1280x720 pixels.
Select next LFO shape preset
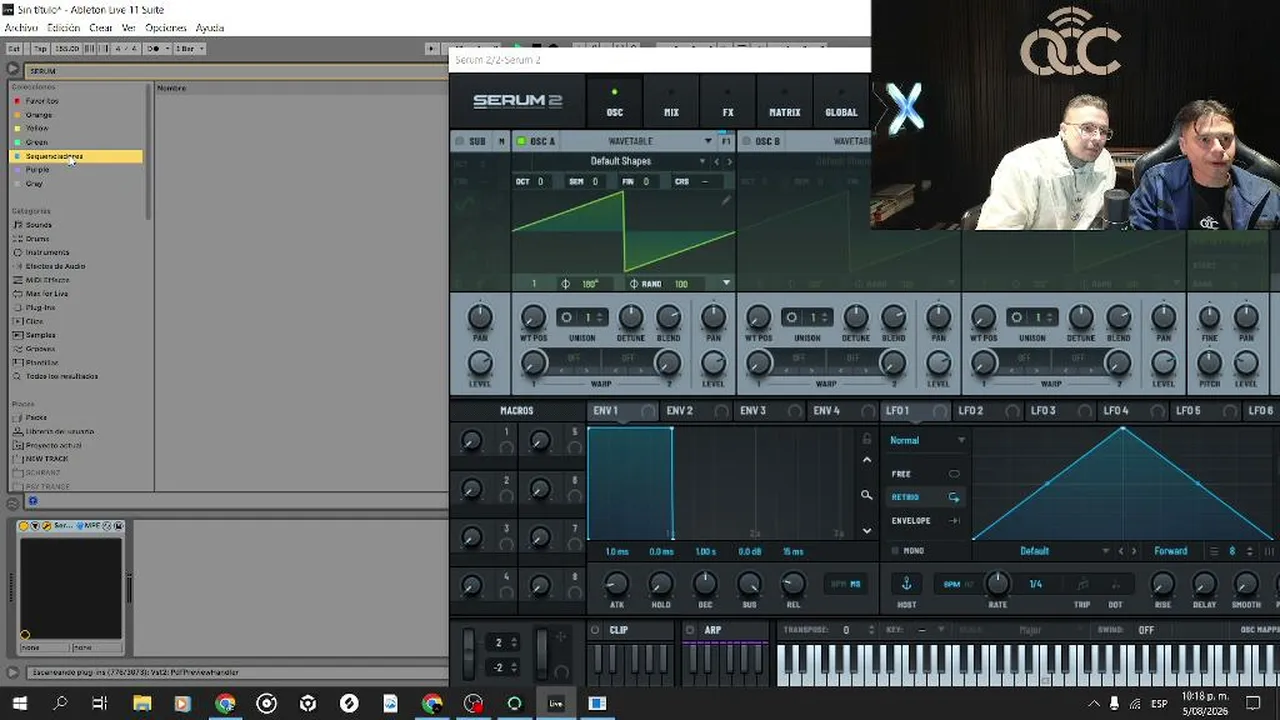[x=1134, y=551]
